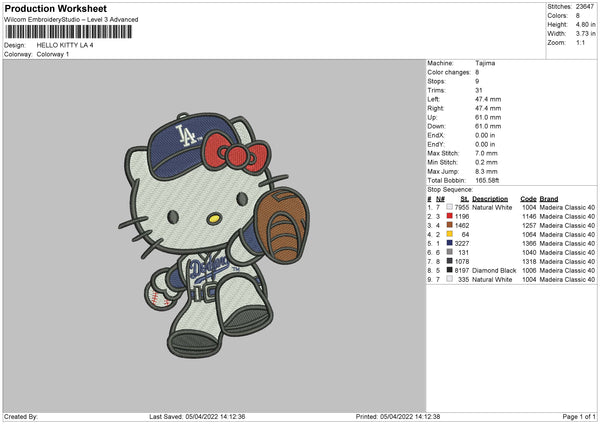600x424 pixels.
Task: Click the Trims value 31
Action: pyautogui.click(x=479, y=90)
